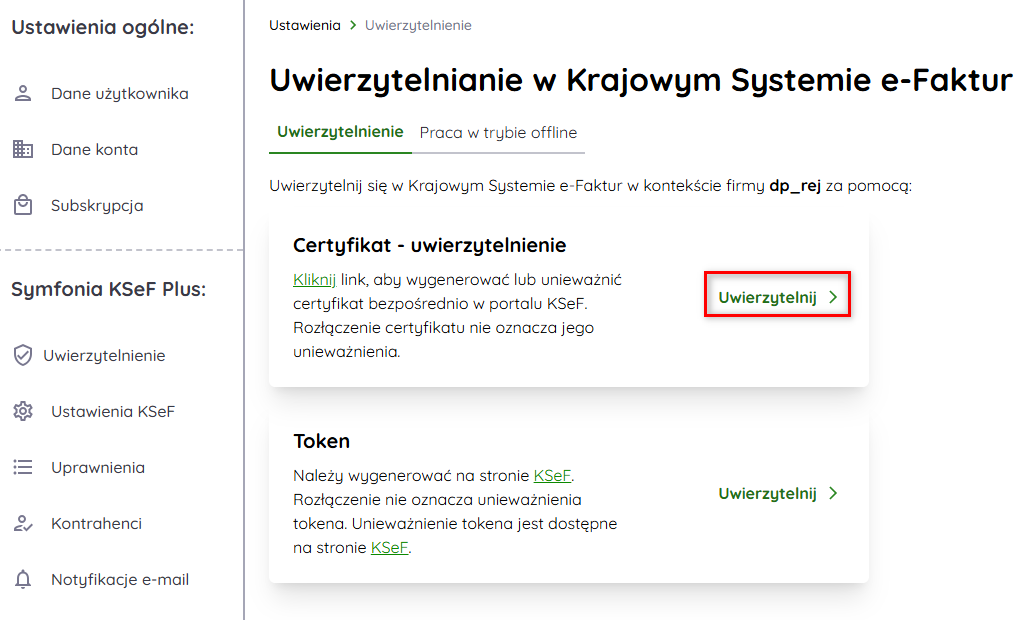Click the user profile icon for Dane użytkownika
1034x620 pixels.
[x=23, y=94]
